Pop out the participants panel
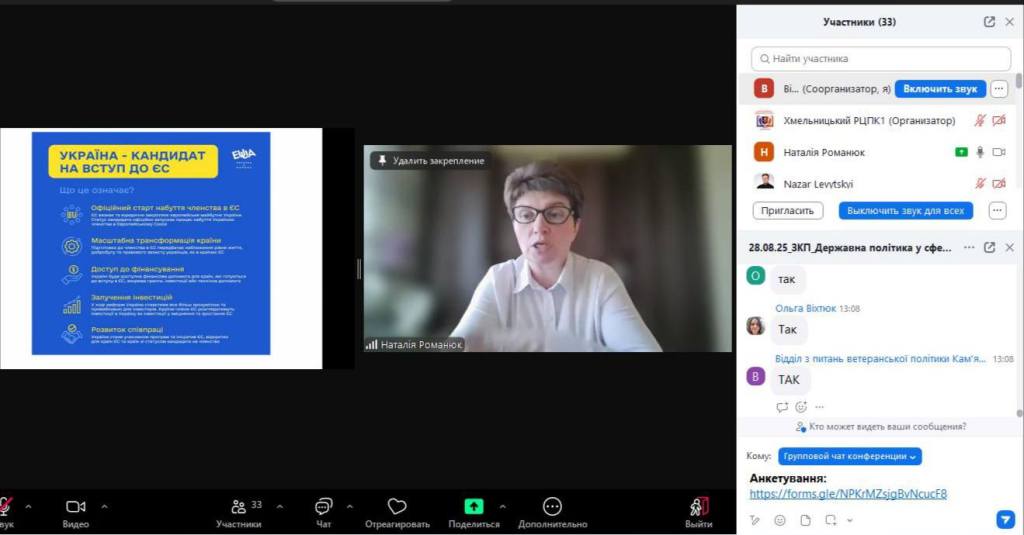The image size is (1024, 535). pyautogui.click(x=989, y=22)
